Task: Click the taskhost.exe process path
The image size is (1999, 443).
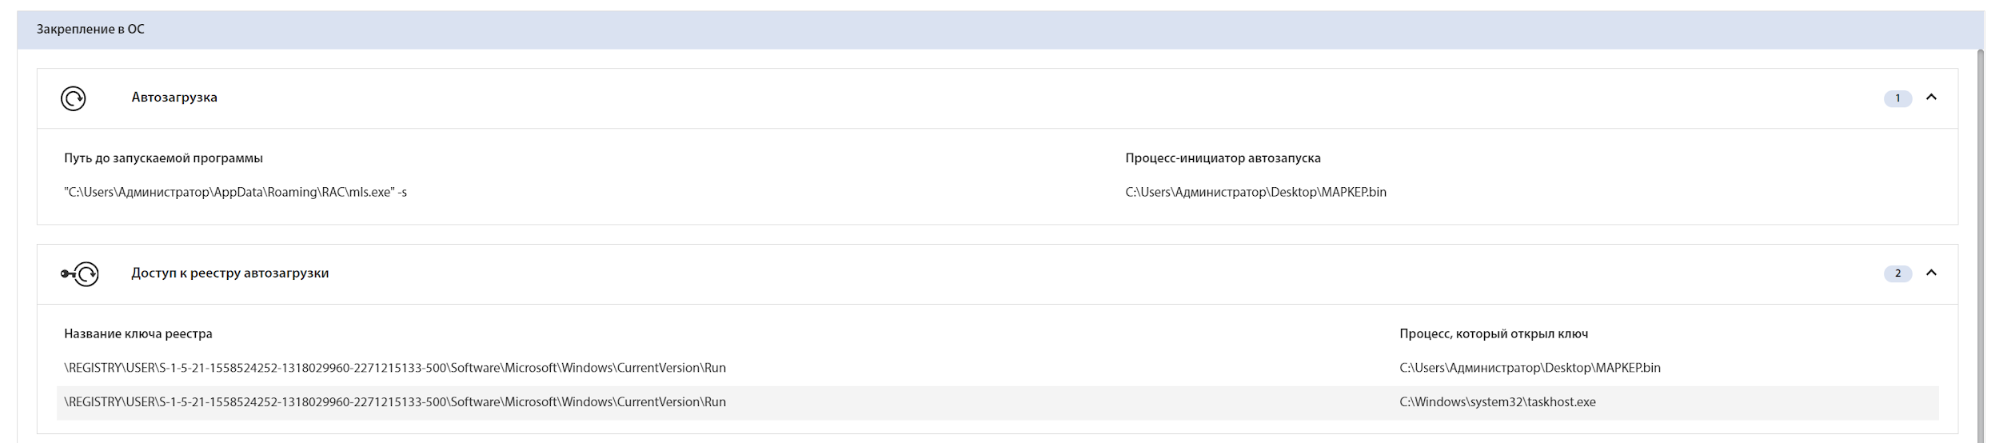Action: point(1497,402)
